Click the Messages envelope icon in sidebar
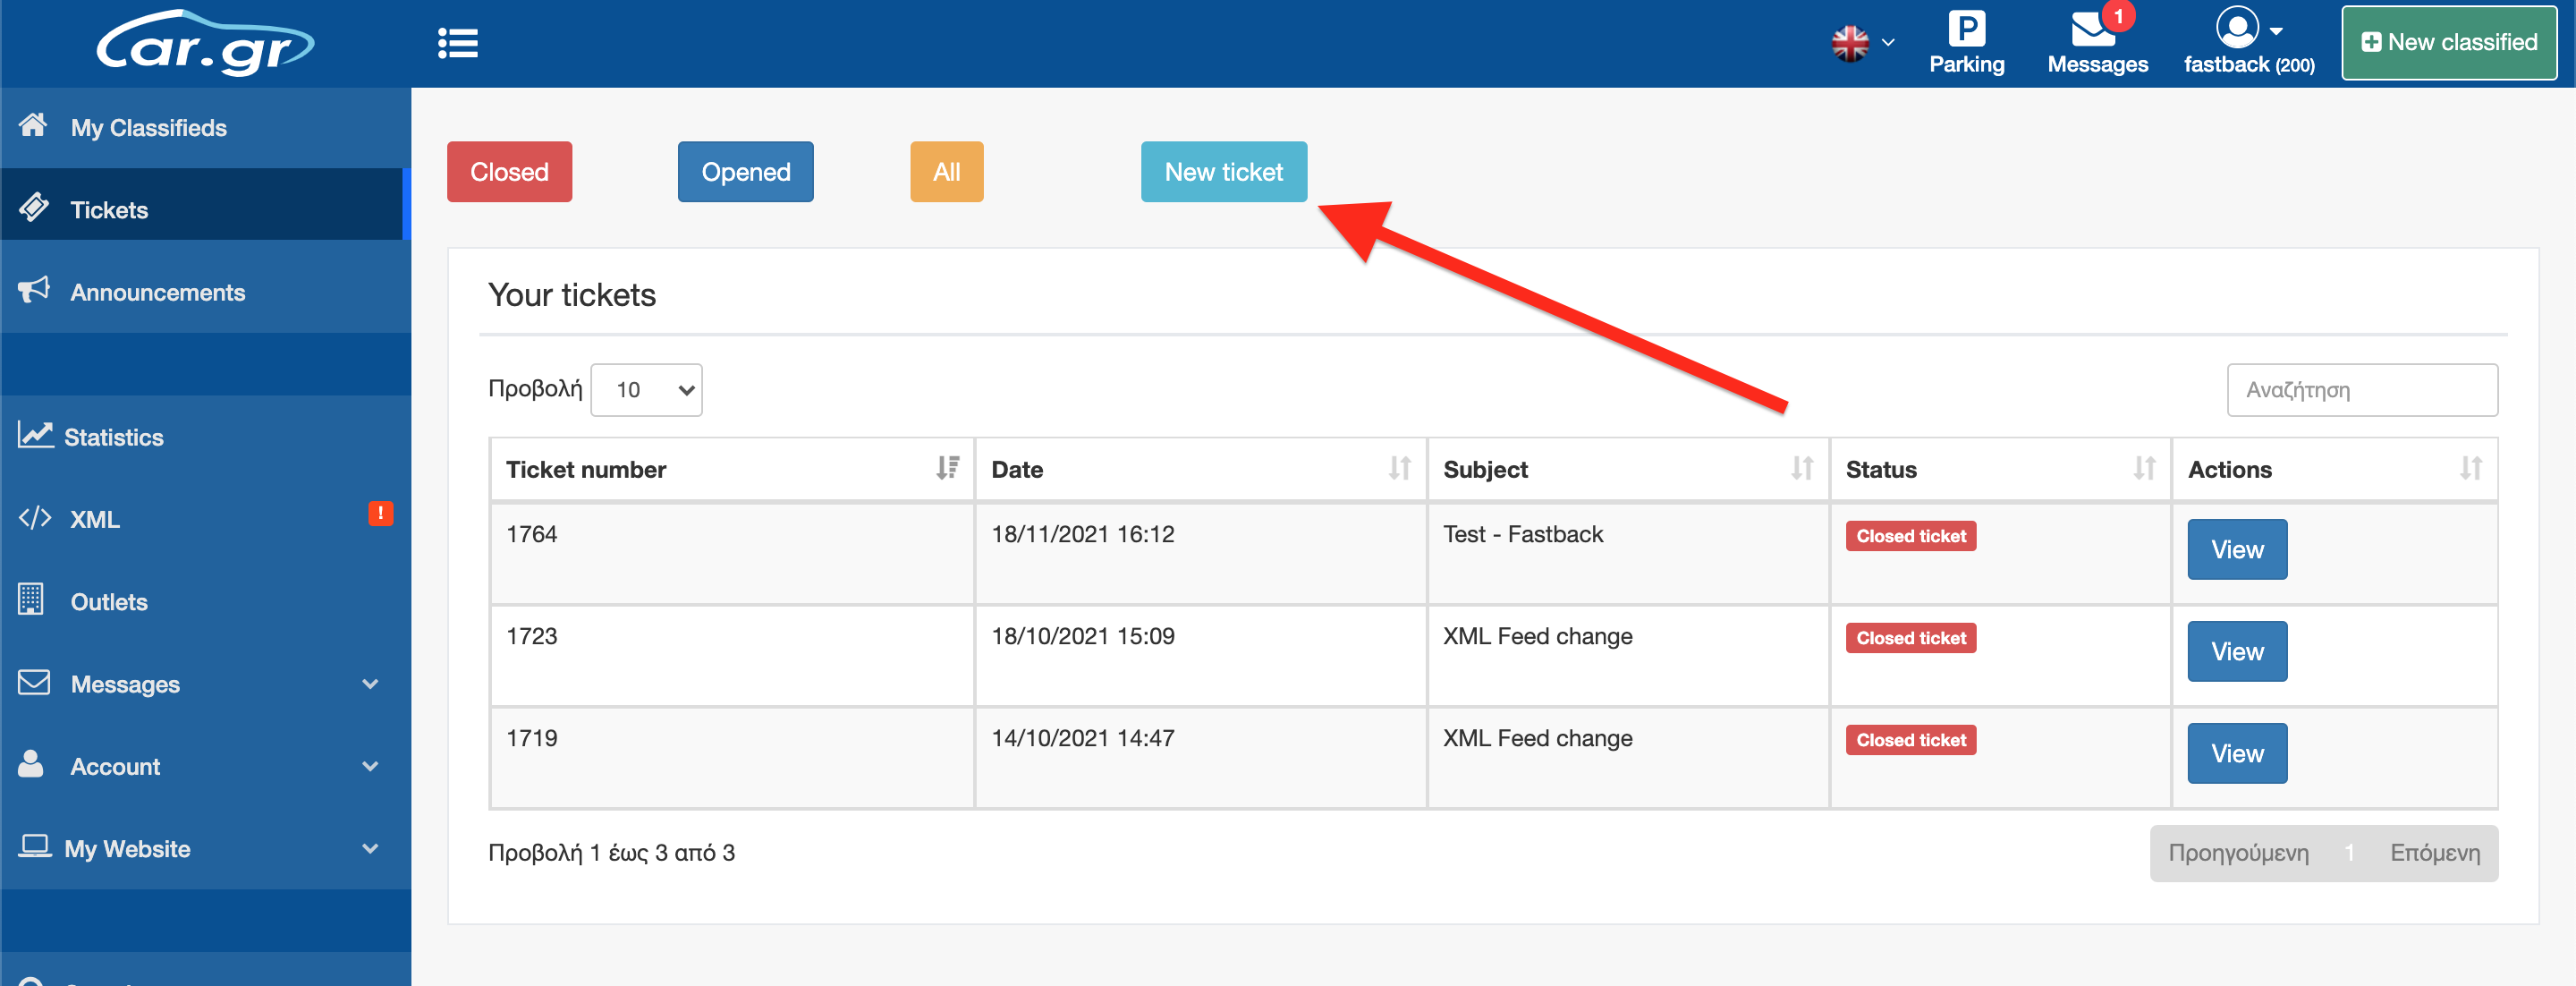The height and width of the screenshot is (986, 2576). pos(34,683)
